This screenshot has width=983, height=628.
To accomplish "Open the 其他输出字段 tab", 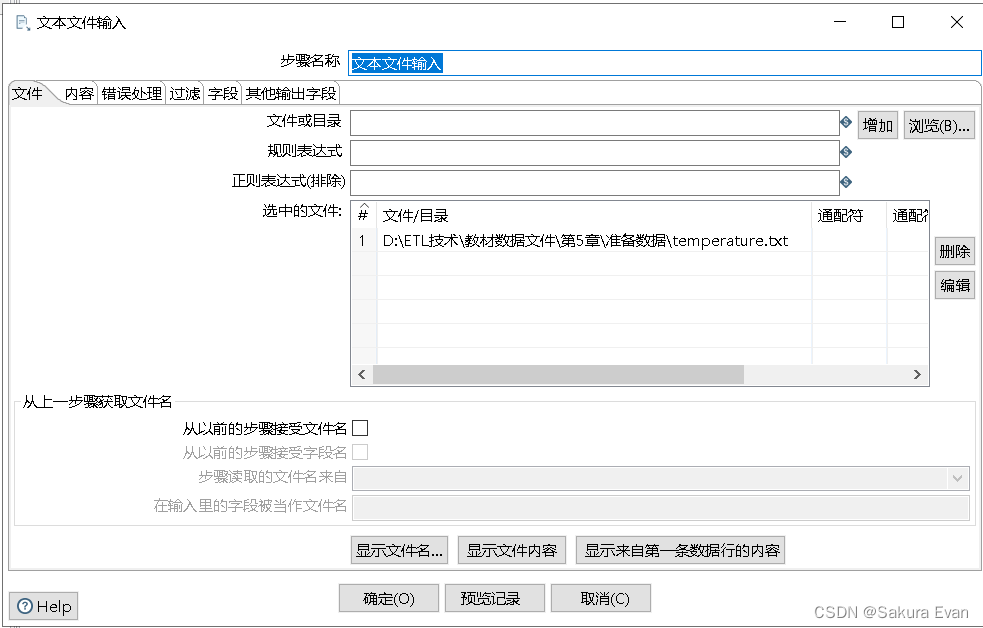I will [291, 93].
